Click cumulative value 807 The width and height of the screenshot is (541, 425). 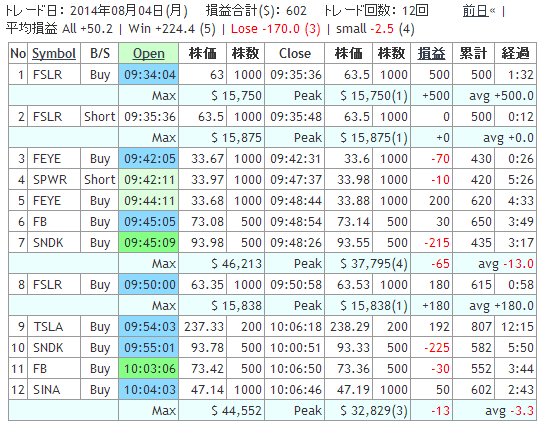coord(481,327)
